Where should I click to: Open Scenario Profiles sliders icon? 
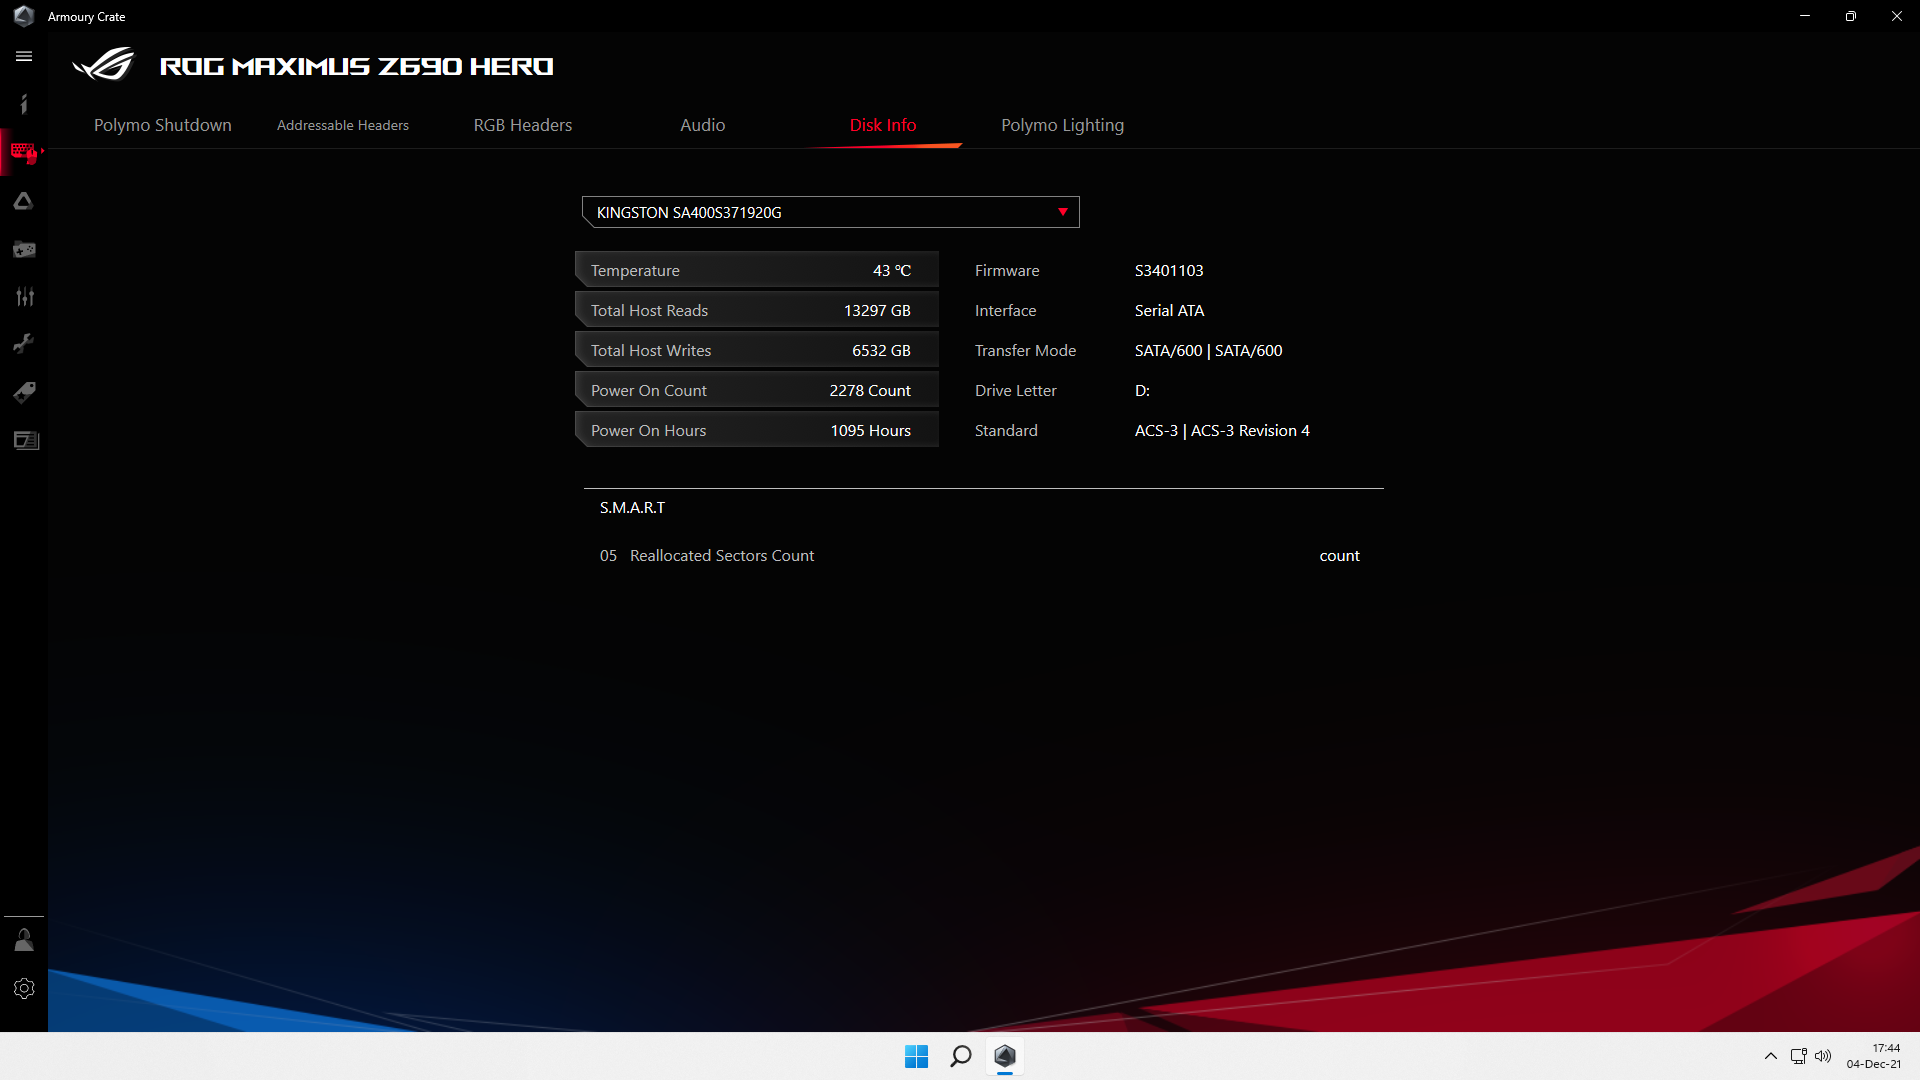point(24,297)
